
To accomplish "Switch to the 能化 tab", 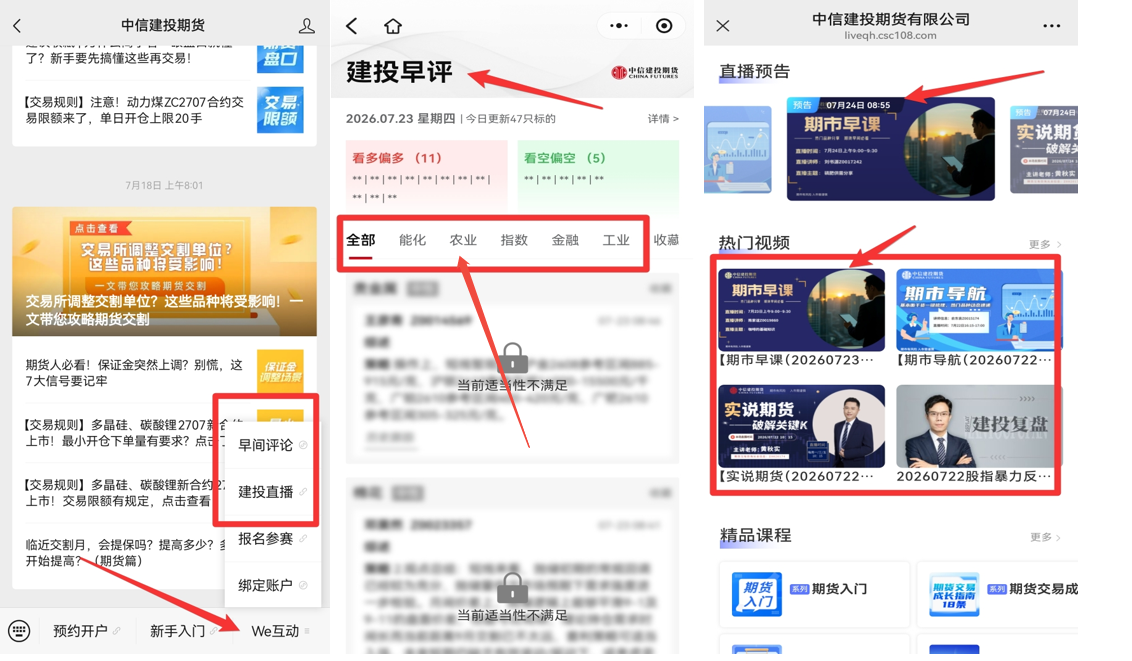I will point(412,240).
